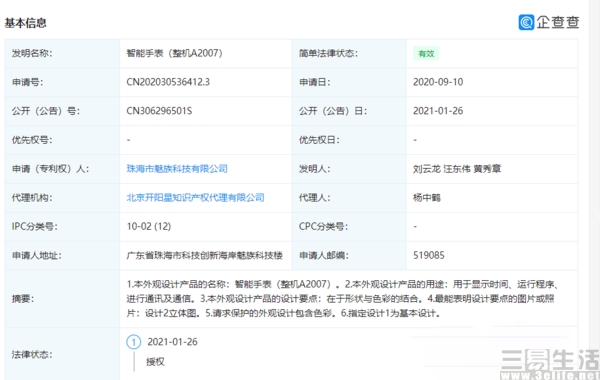Click agent name 杨中鹤
The height and width of the screenshot is (380, 600).
click(427, 197)
